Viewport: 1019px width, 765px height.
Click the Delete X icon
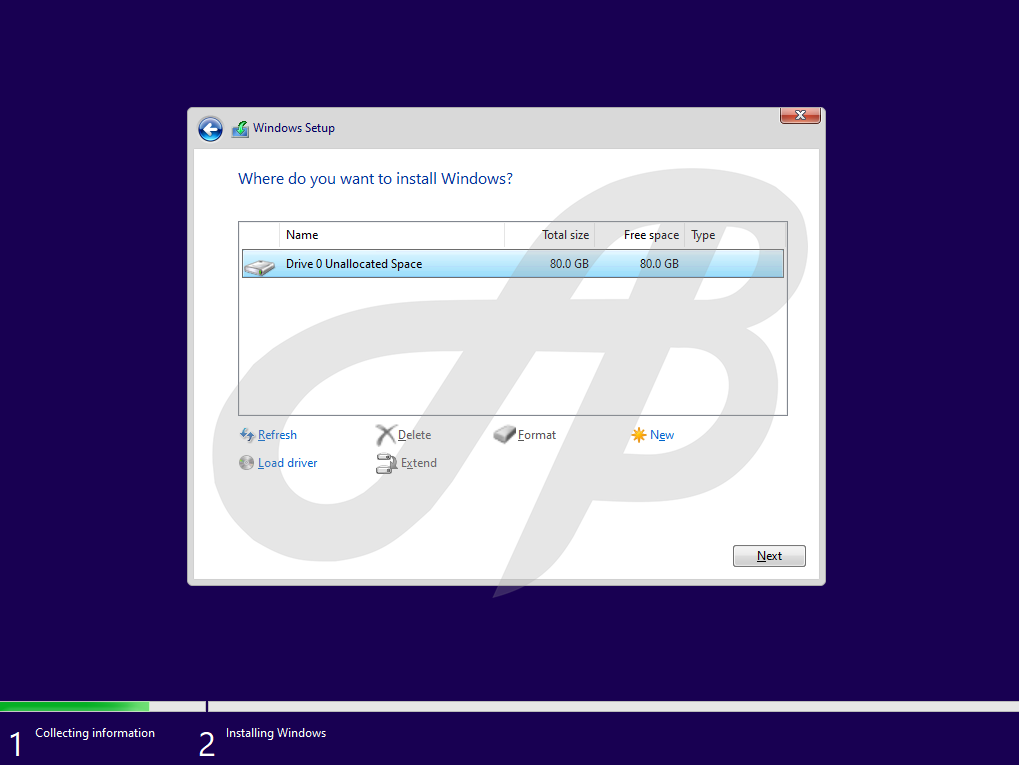pos(385,435)
